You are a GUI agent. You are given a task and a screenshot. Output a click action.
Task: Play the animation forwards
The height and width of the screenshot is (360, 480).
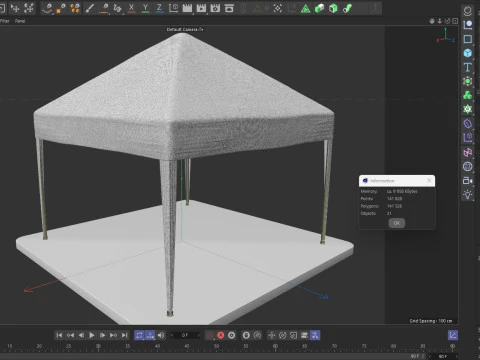click(92, 335)
